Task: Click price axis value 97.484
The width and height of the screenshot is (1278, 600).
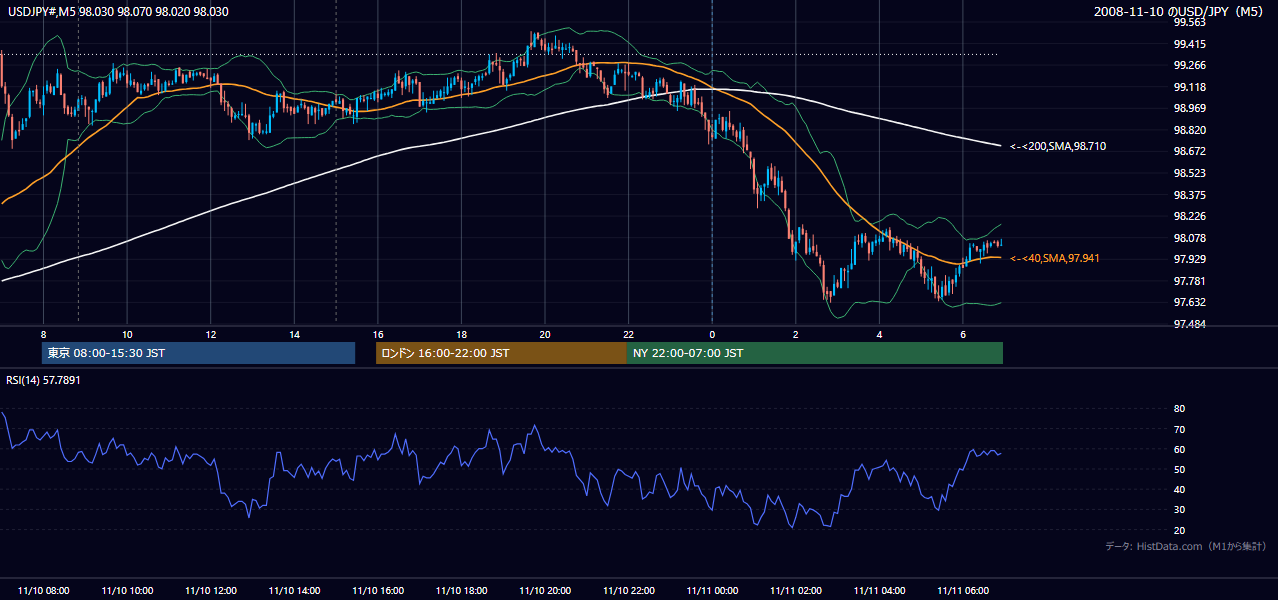Action: point(1189,324)
